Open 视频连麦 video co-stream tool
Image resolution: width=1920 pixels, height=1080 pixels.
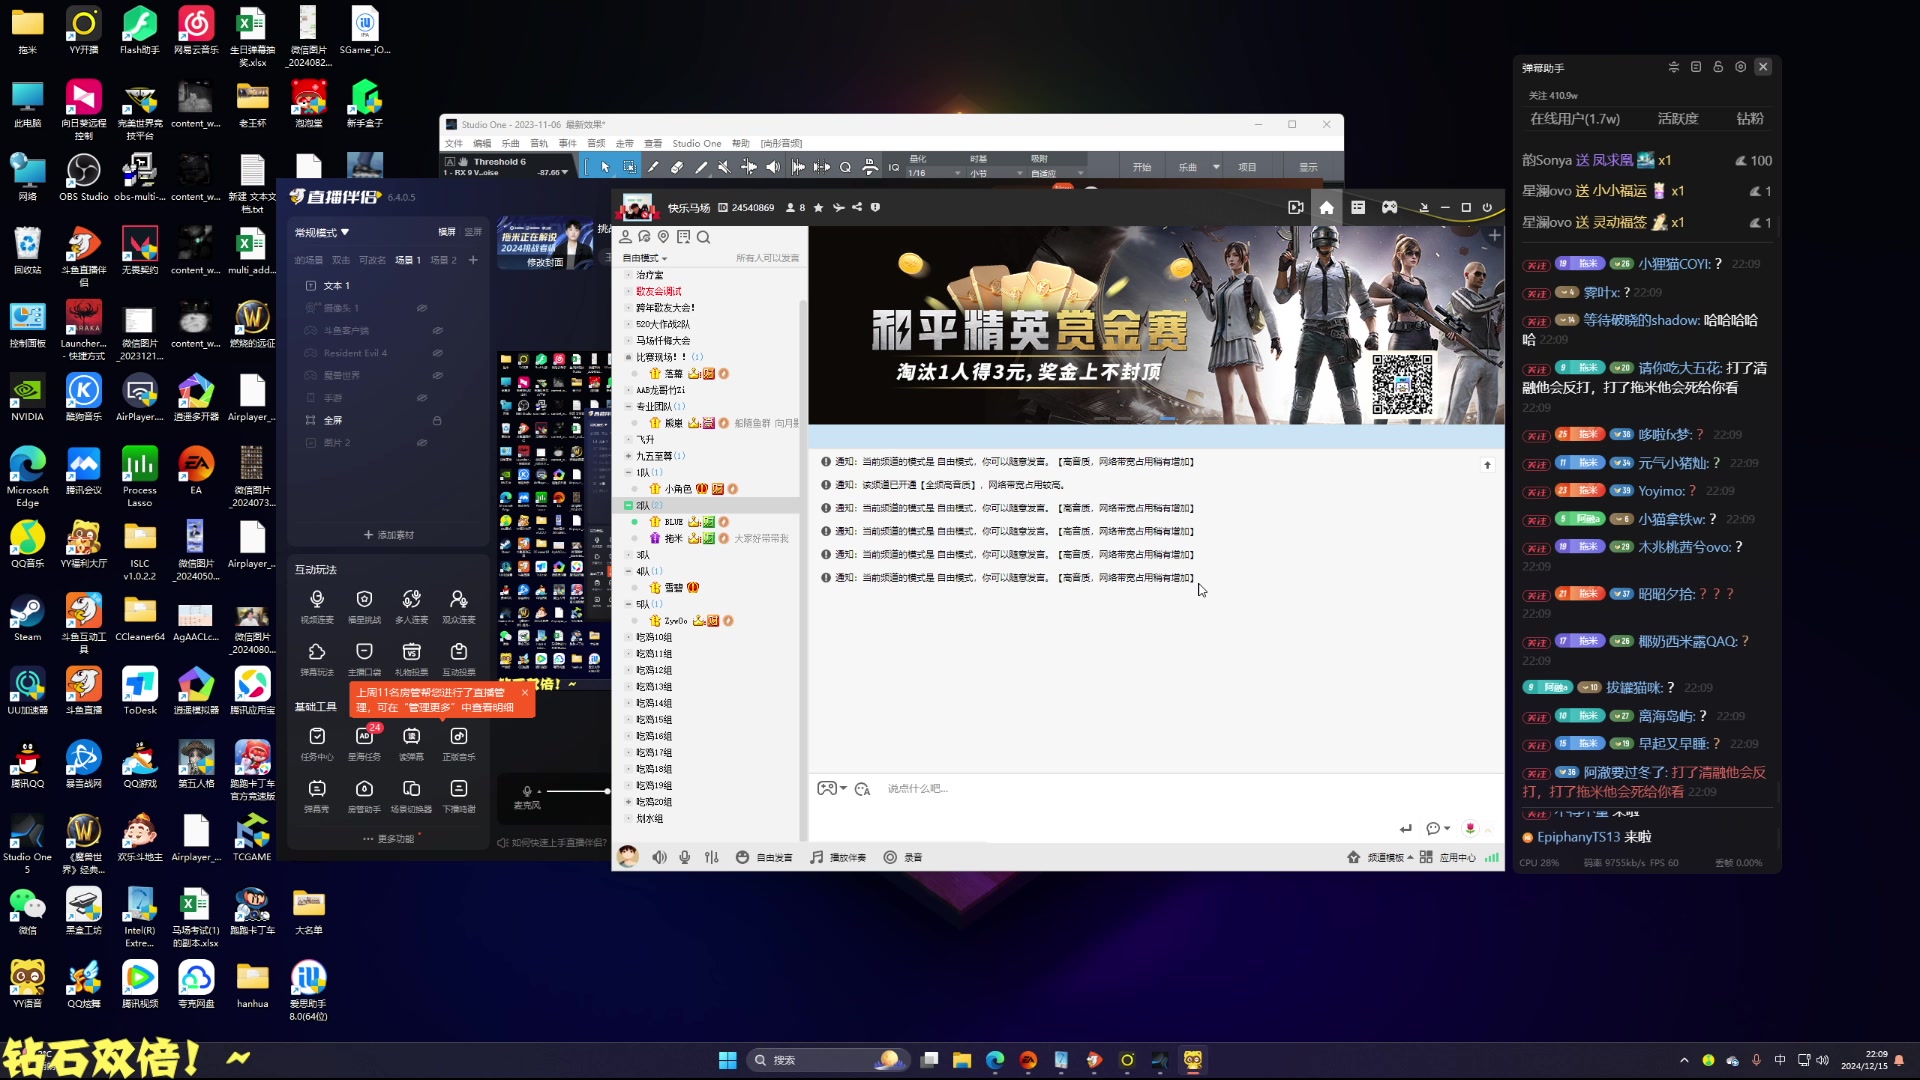317,605
